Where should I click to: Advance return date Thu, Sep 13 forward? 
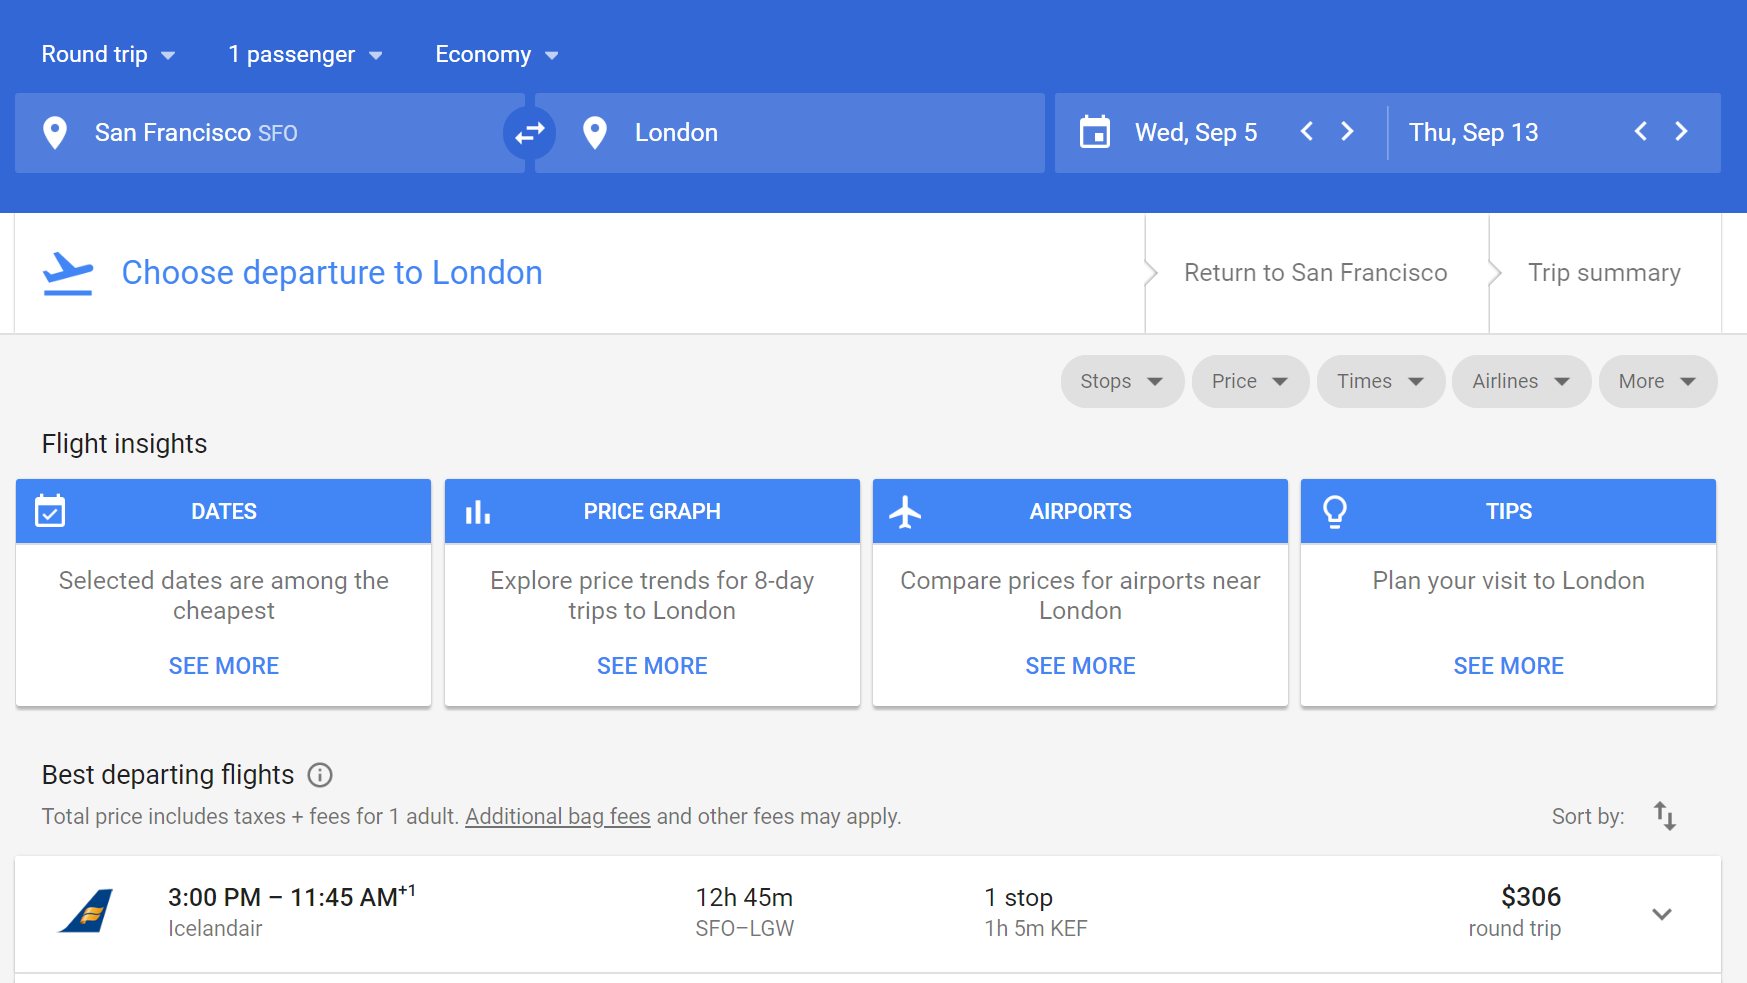[1681, 132]
